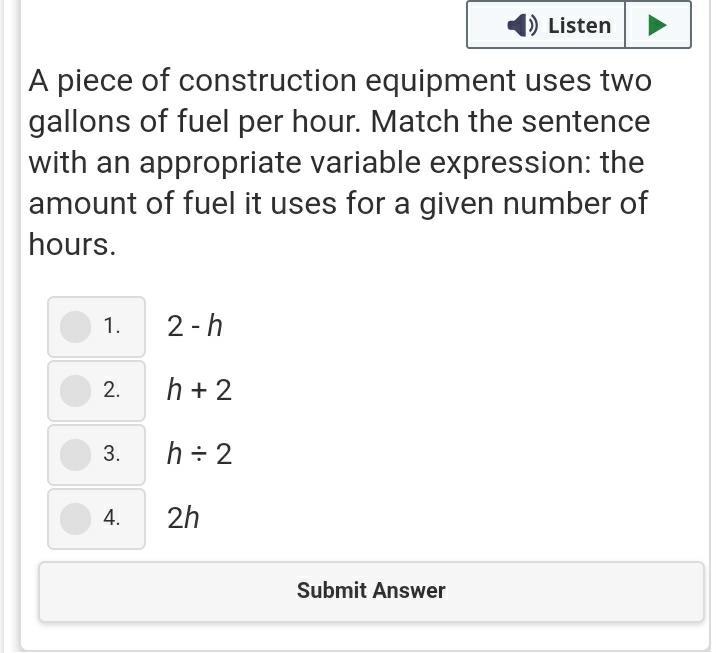Click the speaker icon on Listen button
This screenshot has height=653, width=716.
point(522,25)
